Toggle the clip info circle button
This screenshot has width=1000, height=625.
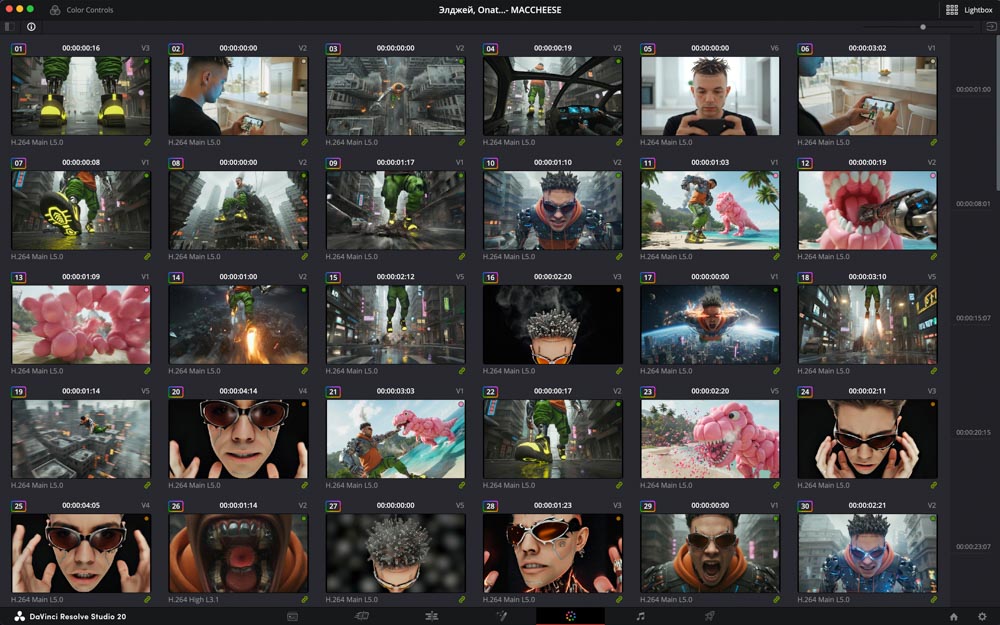point(31,27)
